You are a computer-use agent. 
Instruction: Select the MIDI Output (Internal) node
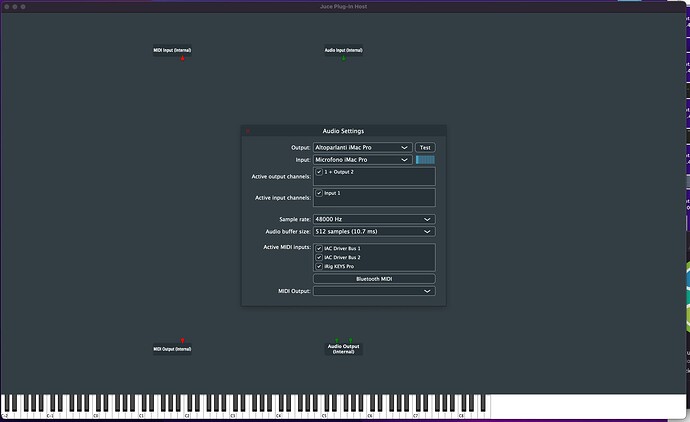tap(172, 349)
